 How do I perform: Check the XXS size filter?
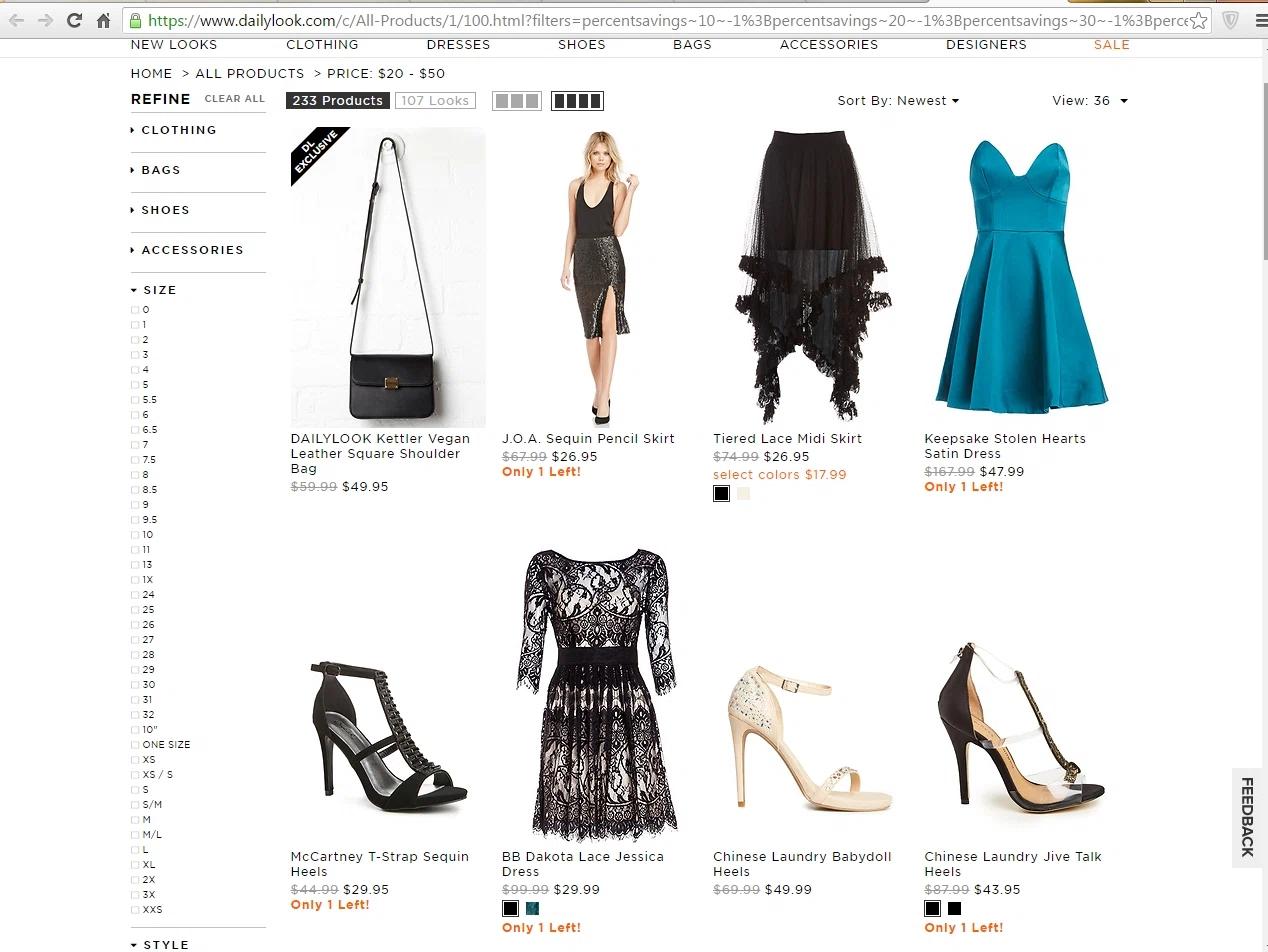point(135,910)
